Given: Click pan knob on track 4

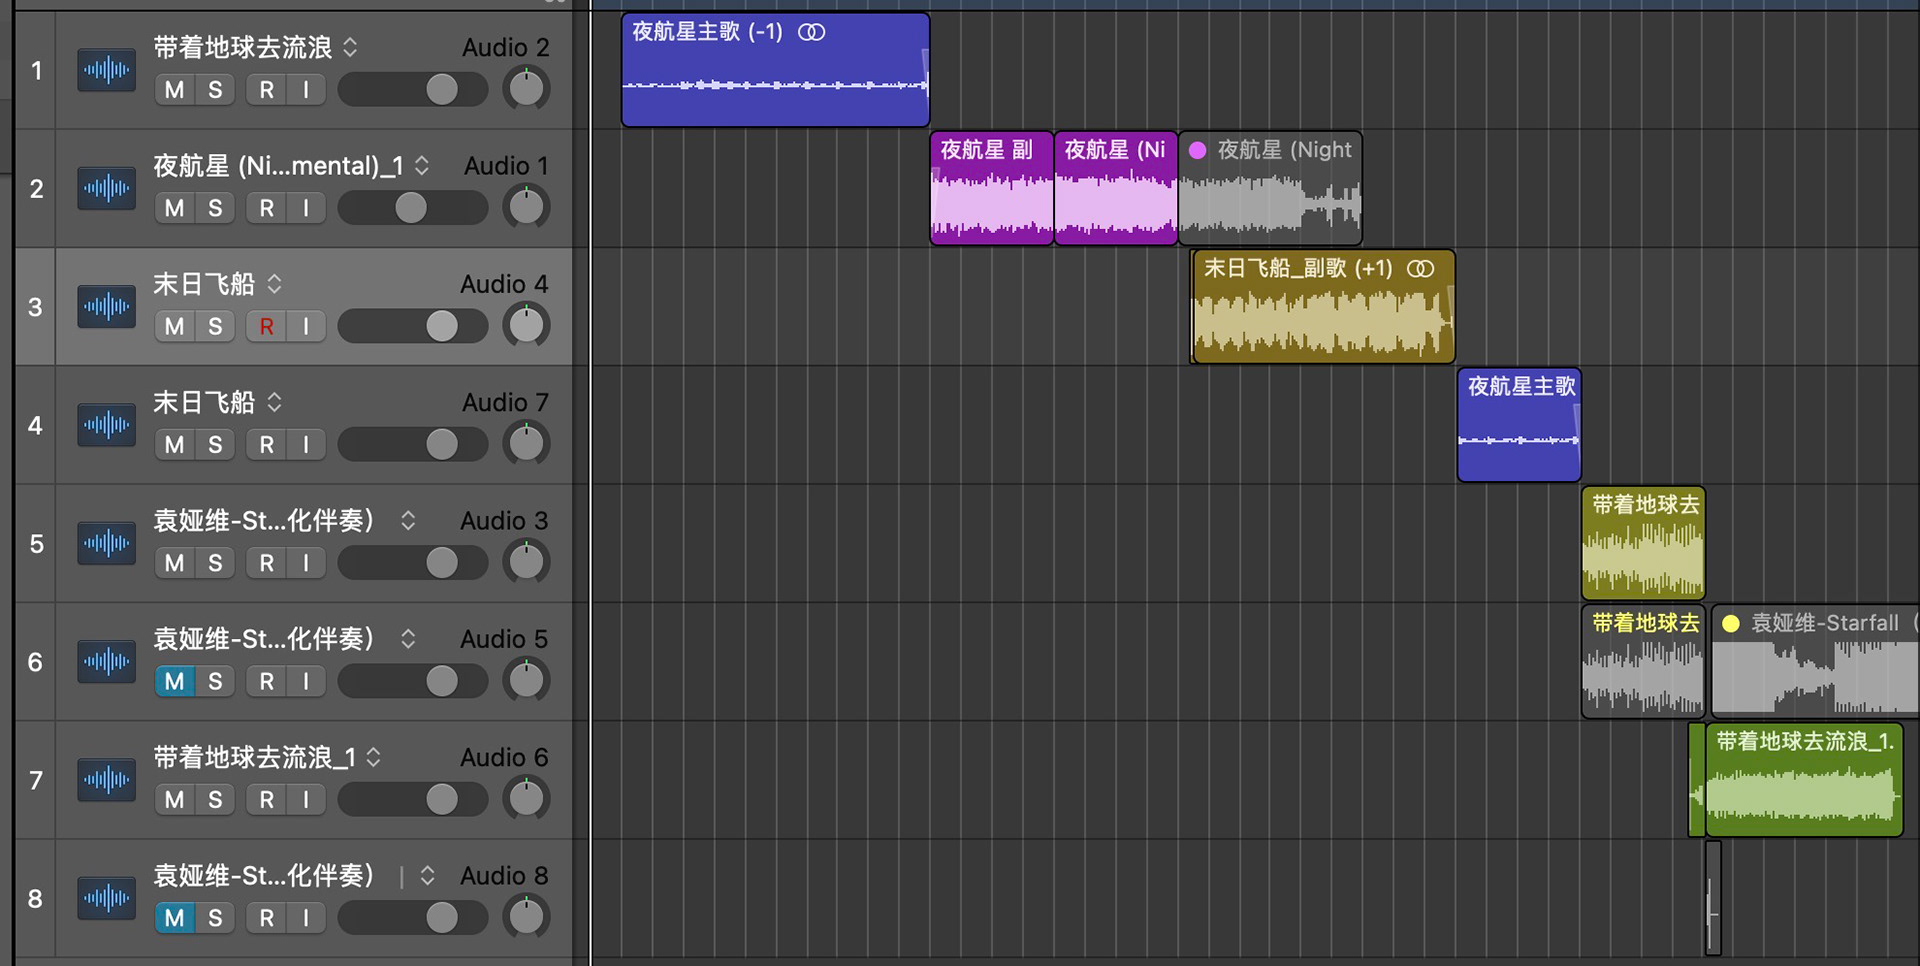Looking at the screenshot, I should [x=526, y=444].
